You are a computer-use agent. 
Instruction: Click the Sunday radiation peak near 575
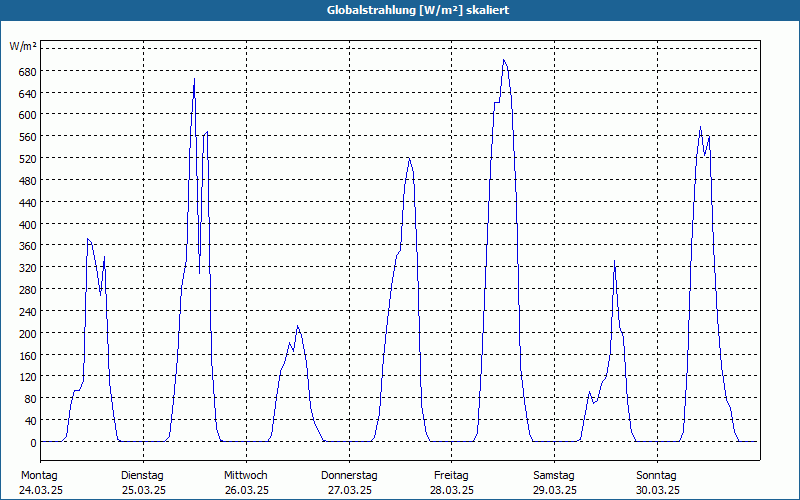[701, 127]
